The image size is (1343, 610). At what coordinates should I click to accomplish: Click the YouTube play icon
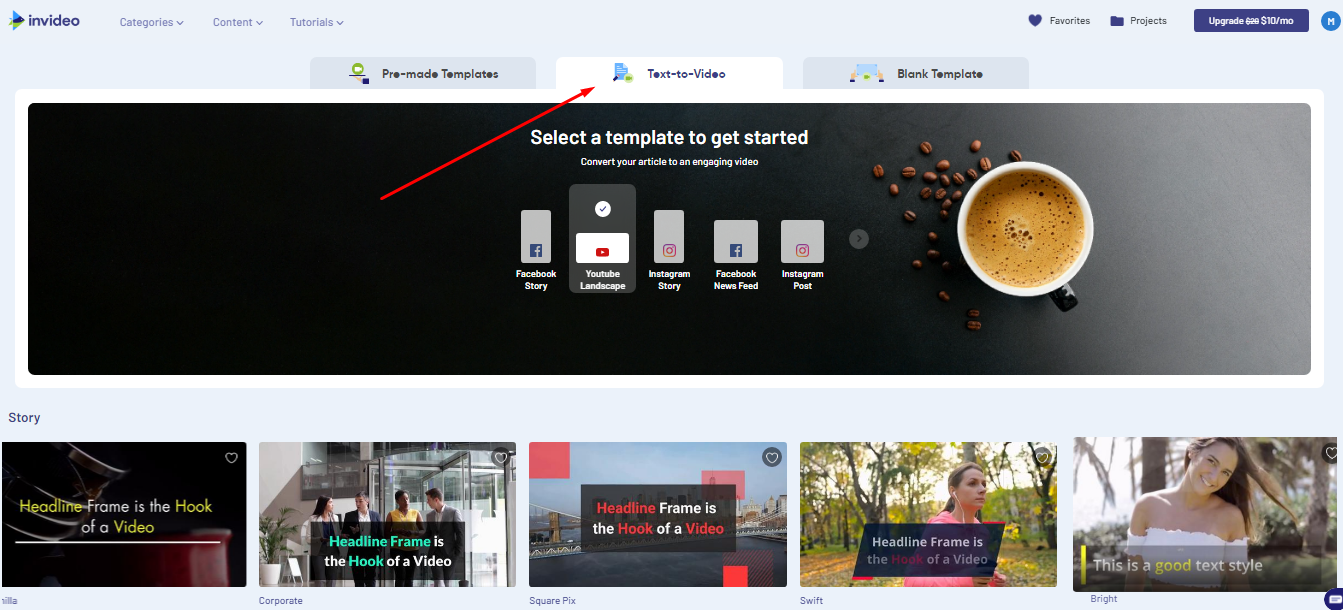[x=602, y=253]
